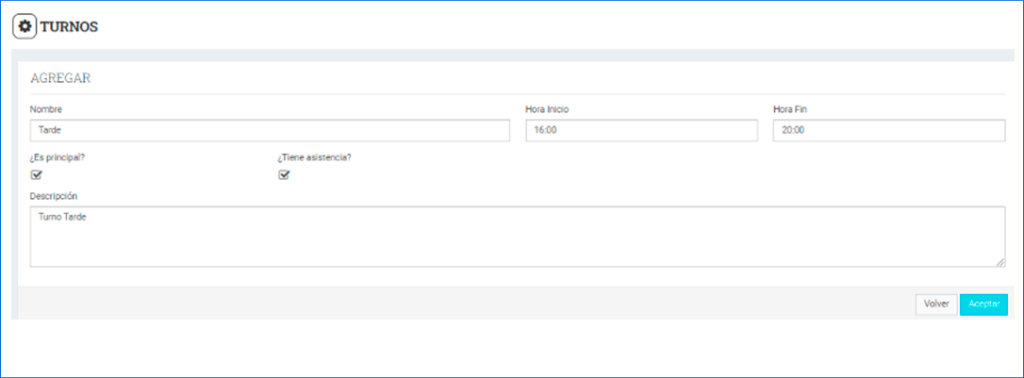Click the ¿Tiene asistencia? label text
The width and height of the screenshot is (1024, 378).
[314, 157]
